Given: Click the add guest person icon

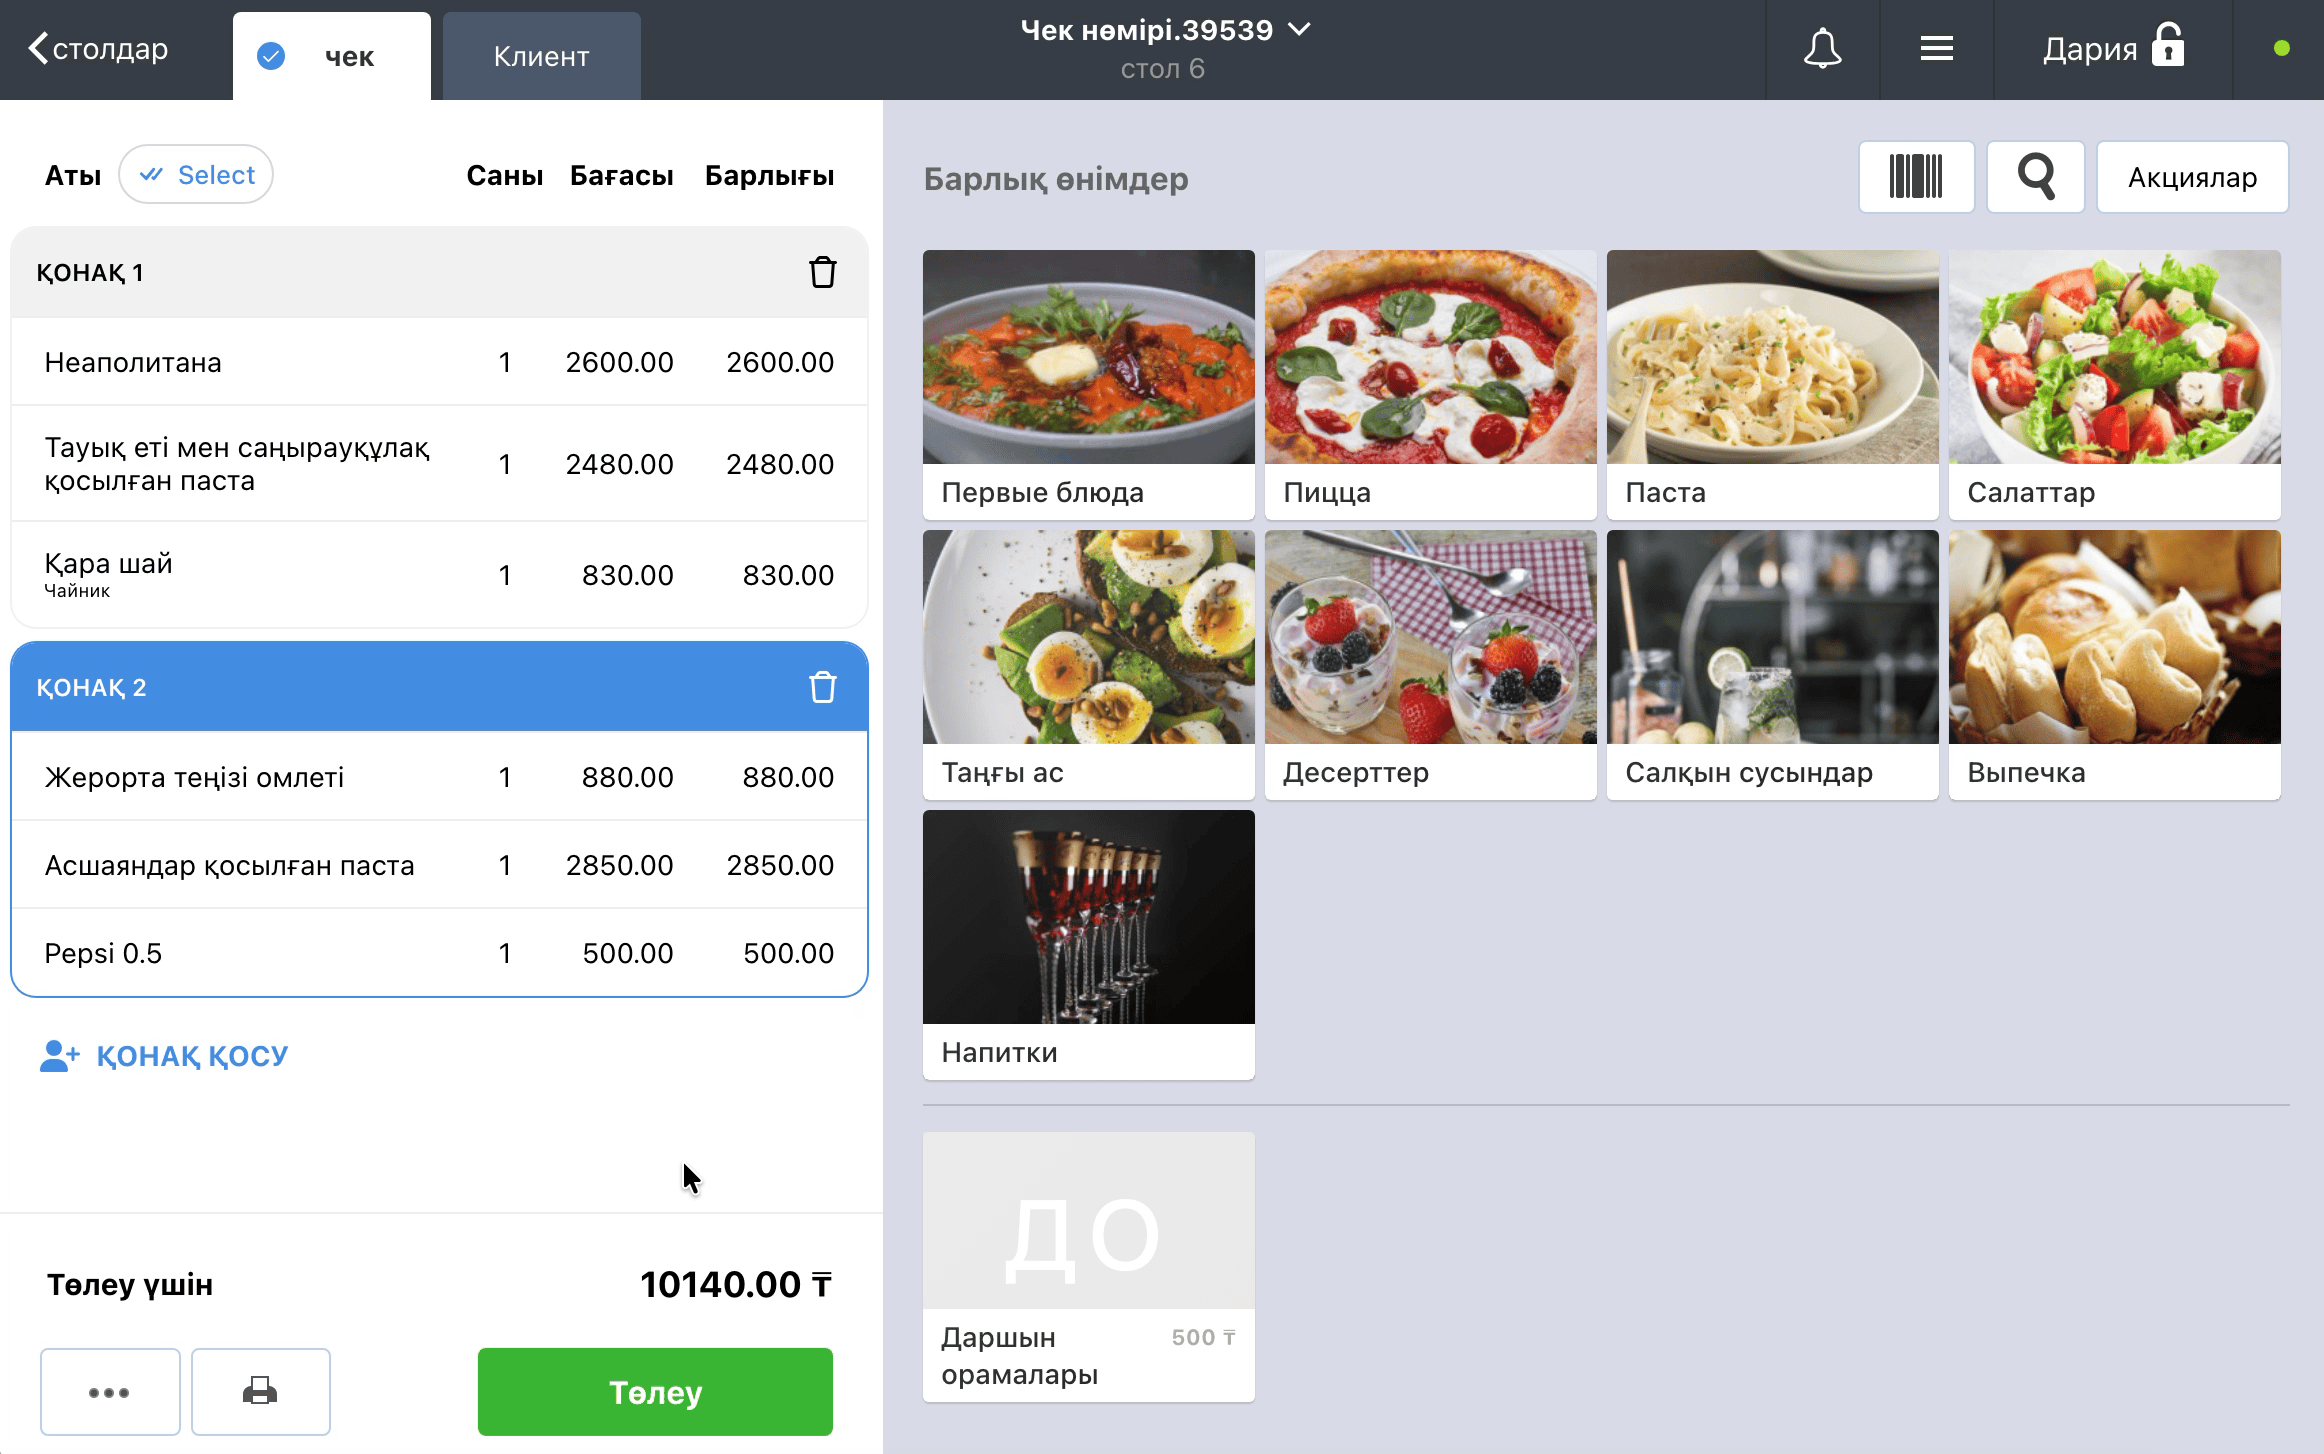Looking at the screenshot, I should click(59, 1056).
